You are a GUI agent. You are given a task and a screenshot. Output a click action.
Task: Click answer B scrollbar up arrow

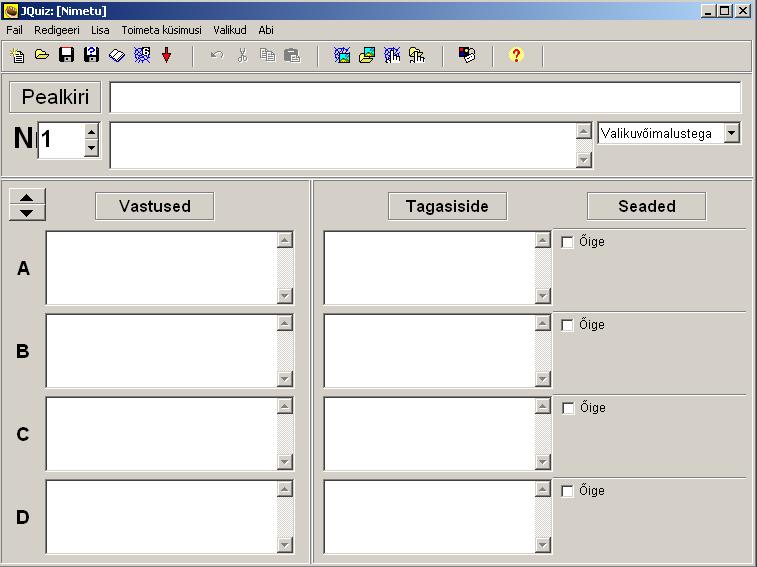coord(285,323)
